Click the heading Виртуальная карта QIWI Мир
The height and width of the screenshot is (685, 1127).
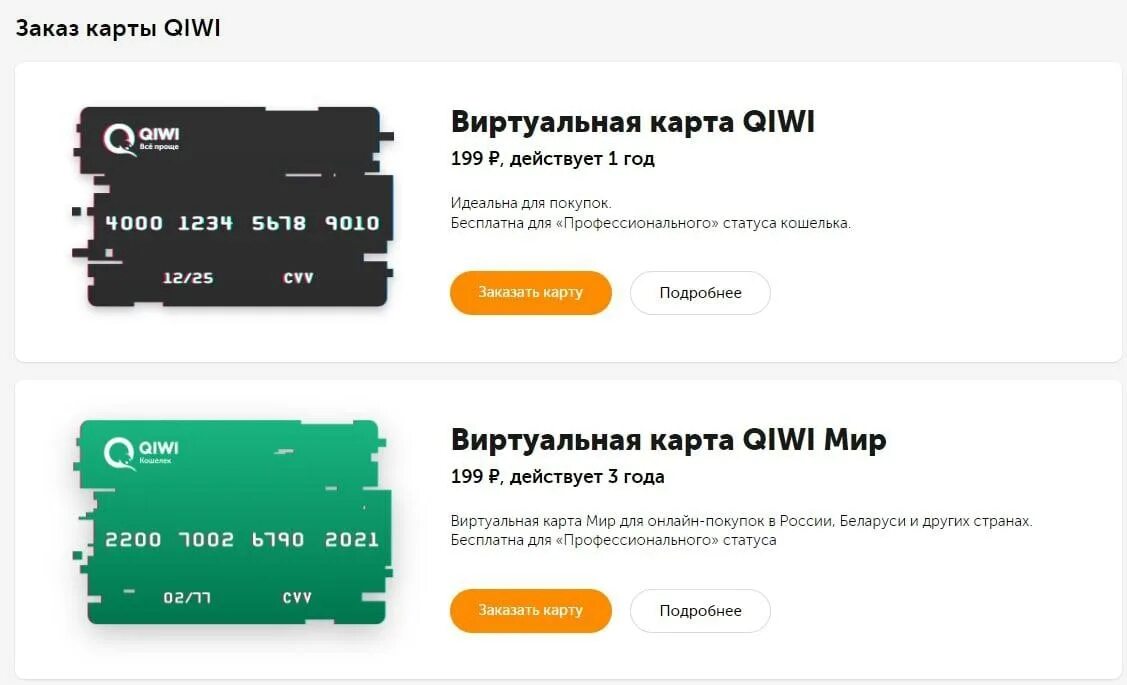(x=668, y=439)
